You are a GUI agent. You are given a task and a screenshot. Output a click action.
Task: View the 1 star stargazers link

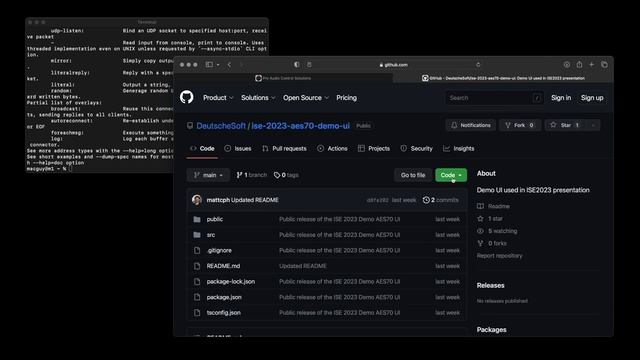click(490, 219)
